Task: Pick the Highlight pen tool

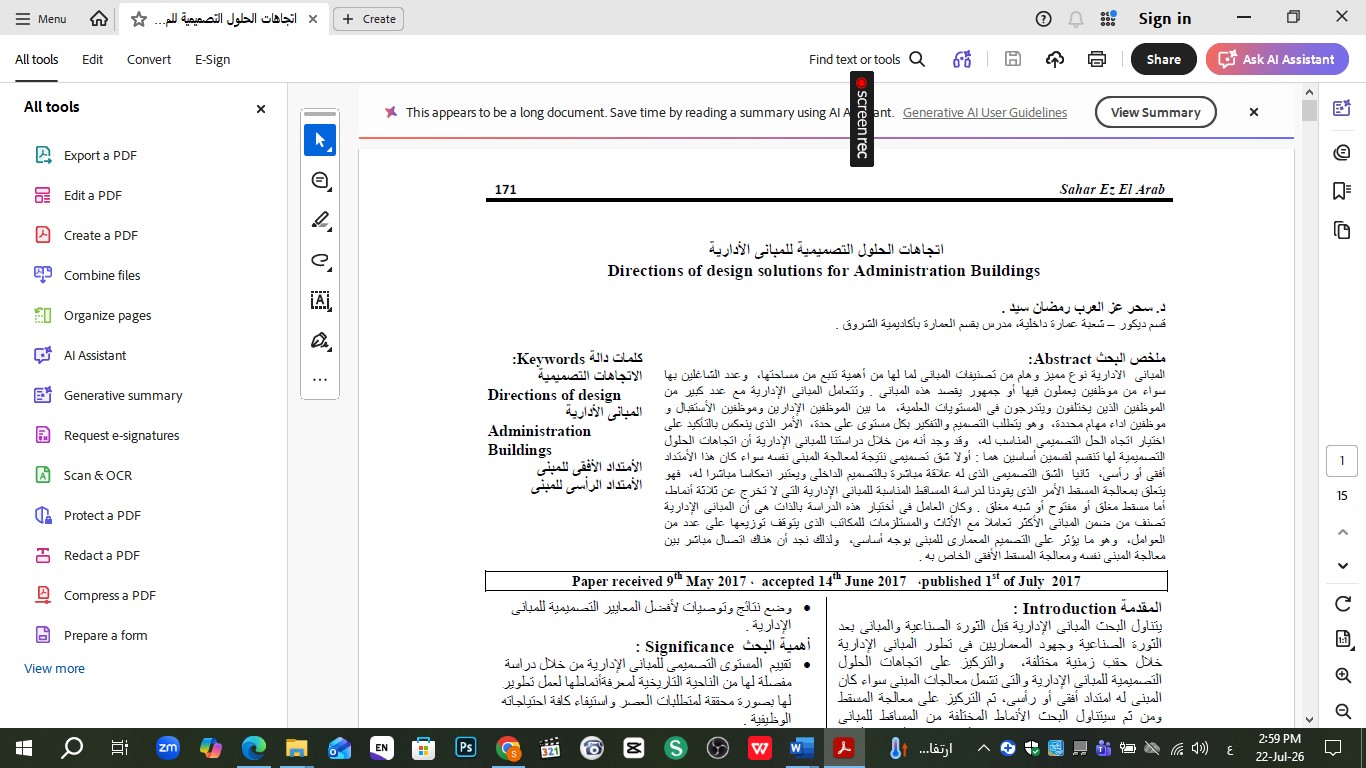Action: click(320, 220)
